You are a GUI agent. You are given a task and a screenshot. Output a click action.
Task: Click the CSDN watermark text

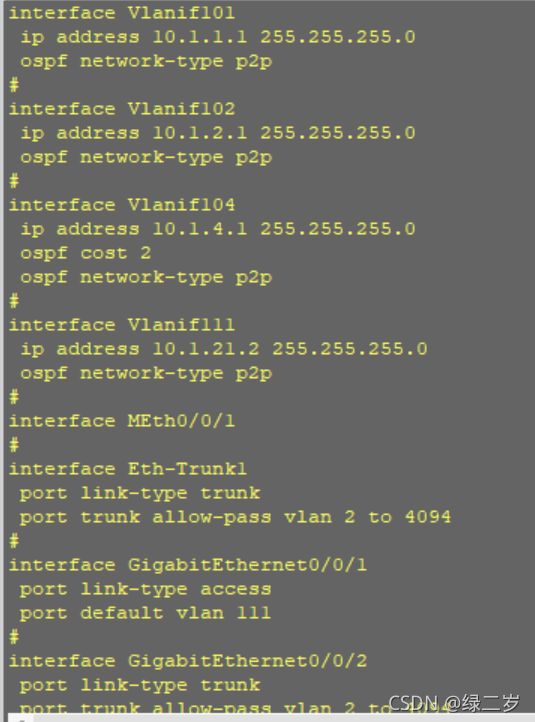pos(454,704)
